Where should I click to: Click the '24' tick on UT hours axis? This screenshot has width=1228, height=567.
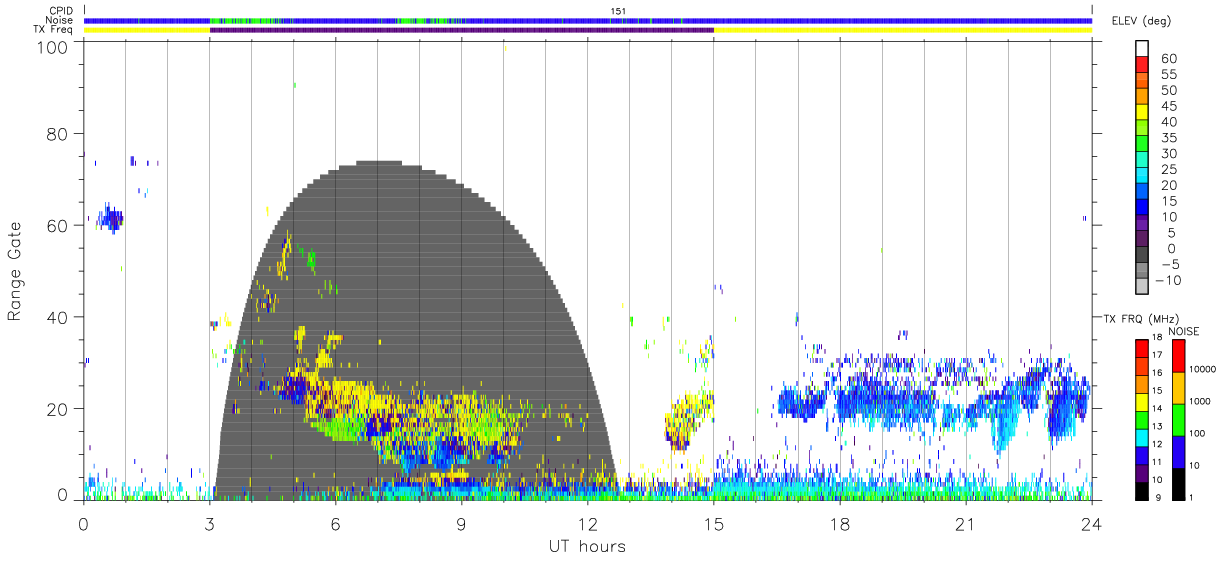click(x=1091, y=524)
